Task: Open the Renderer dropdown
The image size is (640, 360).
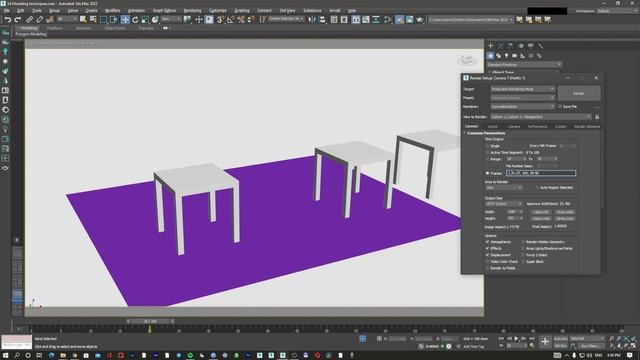Action: point(522,107)
